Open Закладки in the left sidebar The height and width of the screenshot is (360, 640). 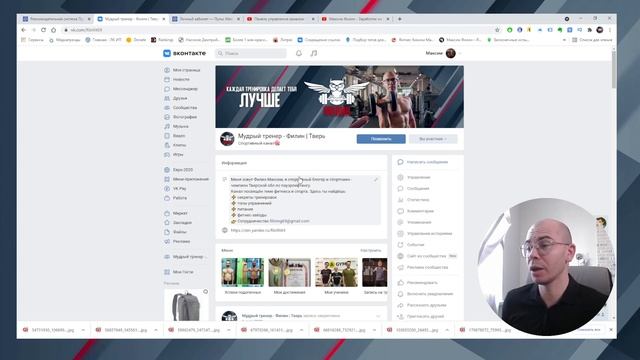(x=178, y=223)
